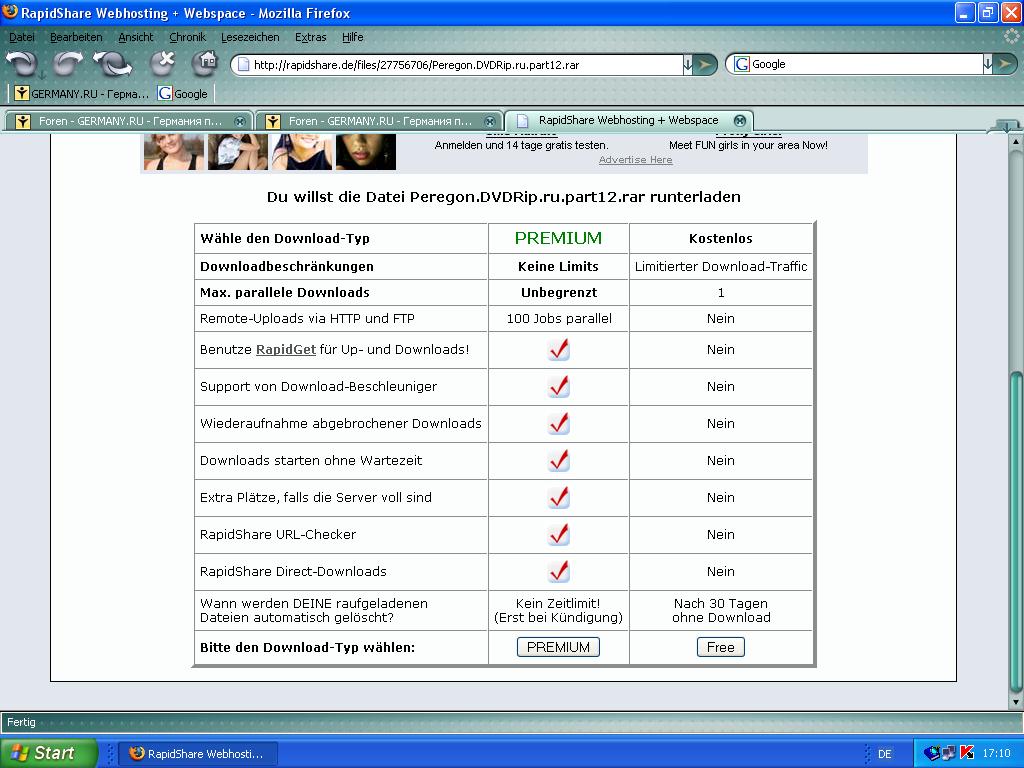
Task: Click the 'Nach 30 Tagen ohne Download' cell
Action: tap(721, 611)
